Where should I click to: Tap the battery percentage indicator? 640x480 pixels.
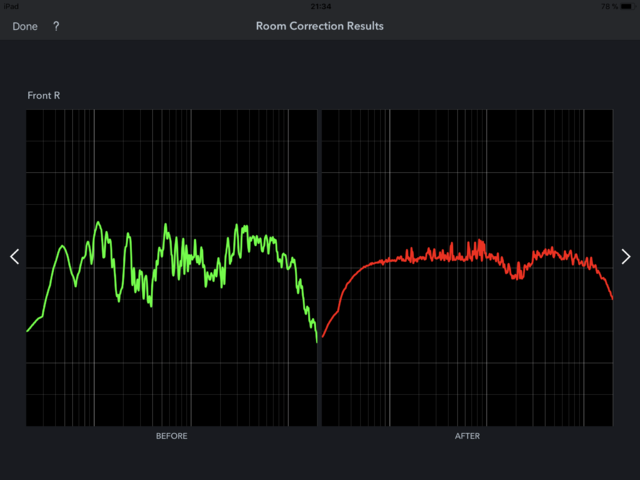[607, 5]
